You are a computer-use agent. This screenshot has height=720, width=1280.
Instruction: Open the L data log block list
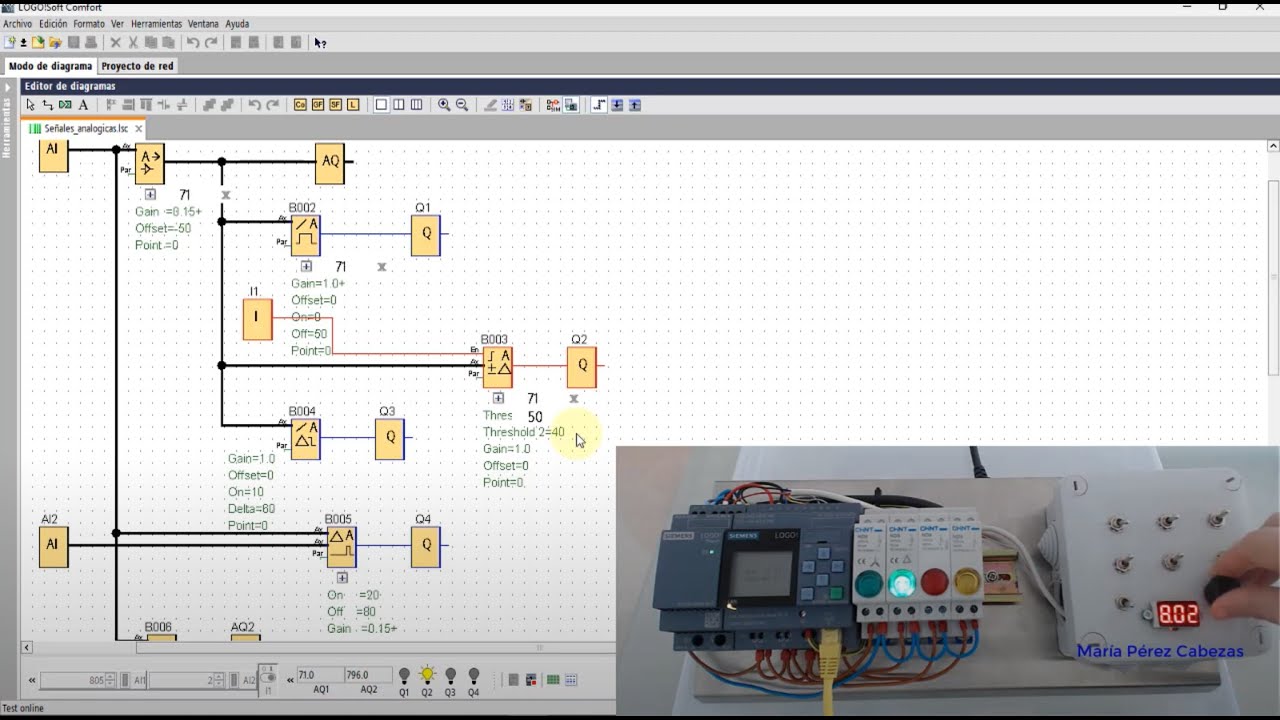353,104
